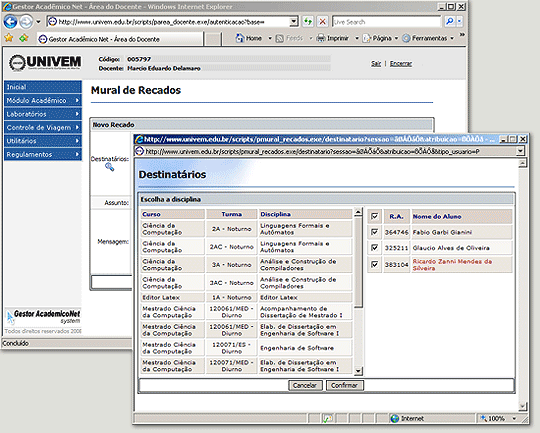Image resolution: width=540 pixels, height=433 pixels.
Task: Click the Refresh page icon
Action: coord(308,22)
